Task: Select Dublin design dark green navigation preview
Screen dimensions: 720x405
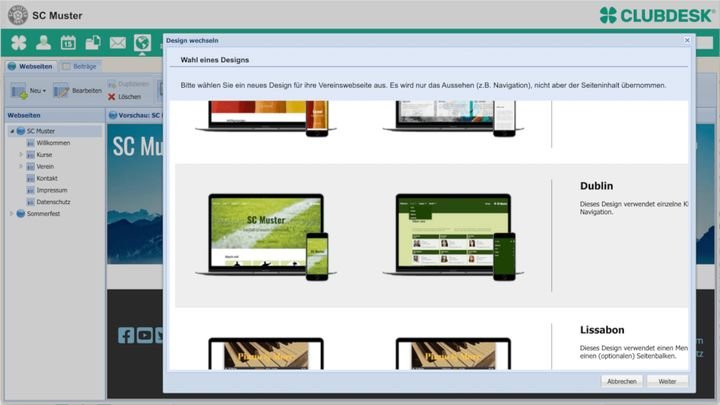Action: coord(453,236)
